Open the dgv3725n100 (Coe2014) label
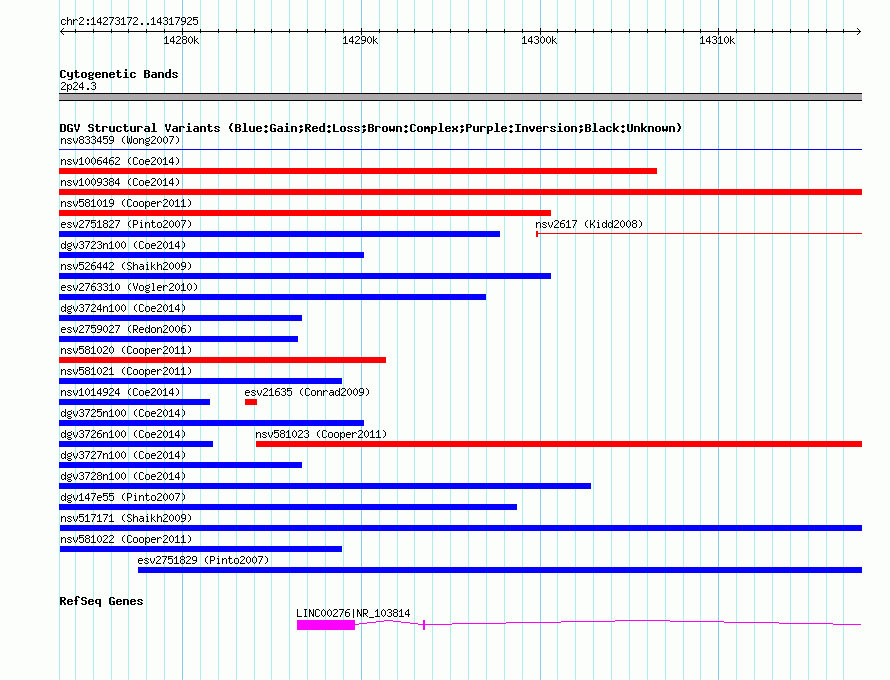 (123, 413)
